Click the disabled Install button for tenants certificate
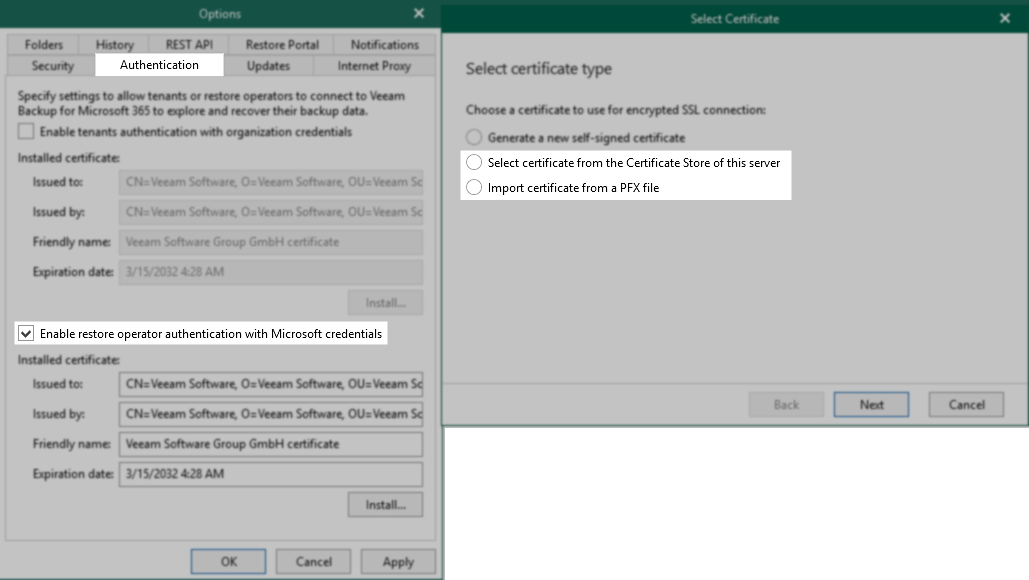 pos(385,302)
